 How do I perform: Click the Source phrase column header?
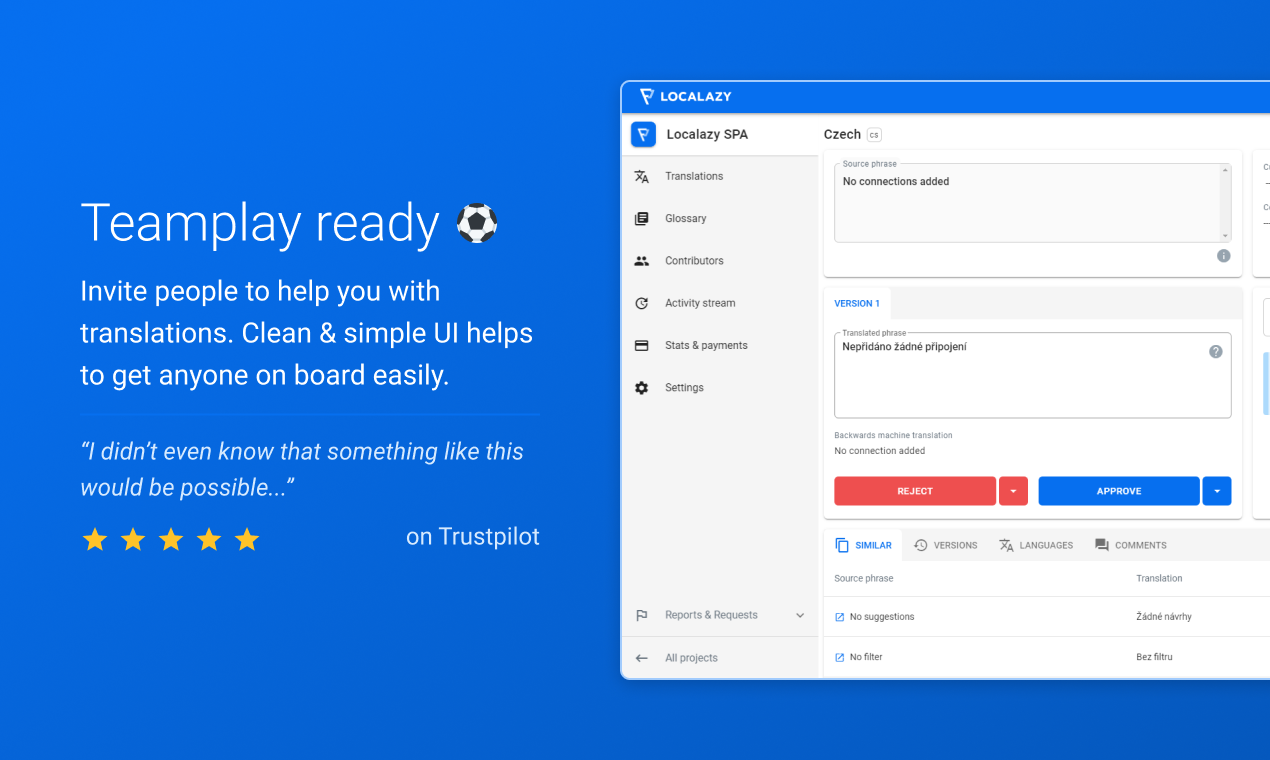(864, 578)
